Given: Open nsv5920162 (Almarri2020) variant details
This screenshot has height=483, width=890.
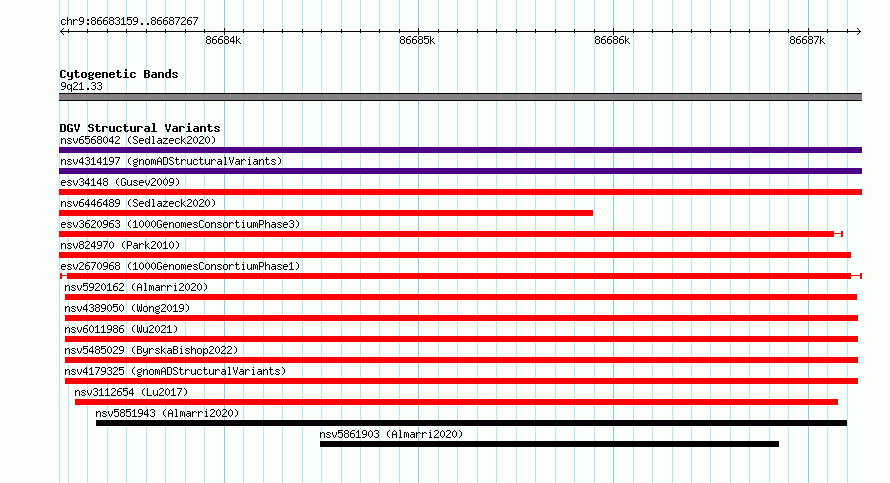Looking at the screenshot, I should click(x=136, y=287).
